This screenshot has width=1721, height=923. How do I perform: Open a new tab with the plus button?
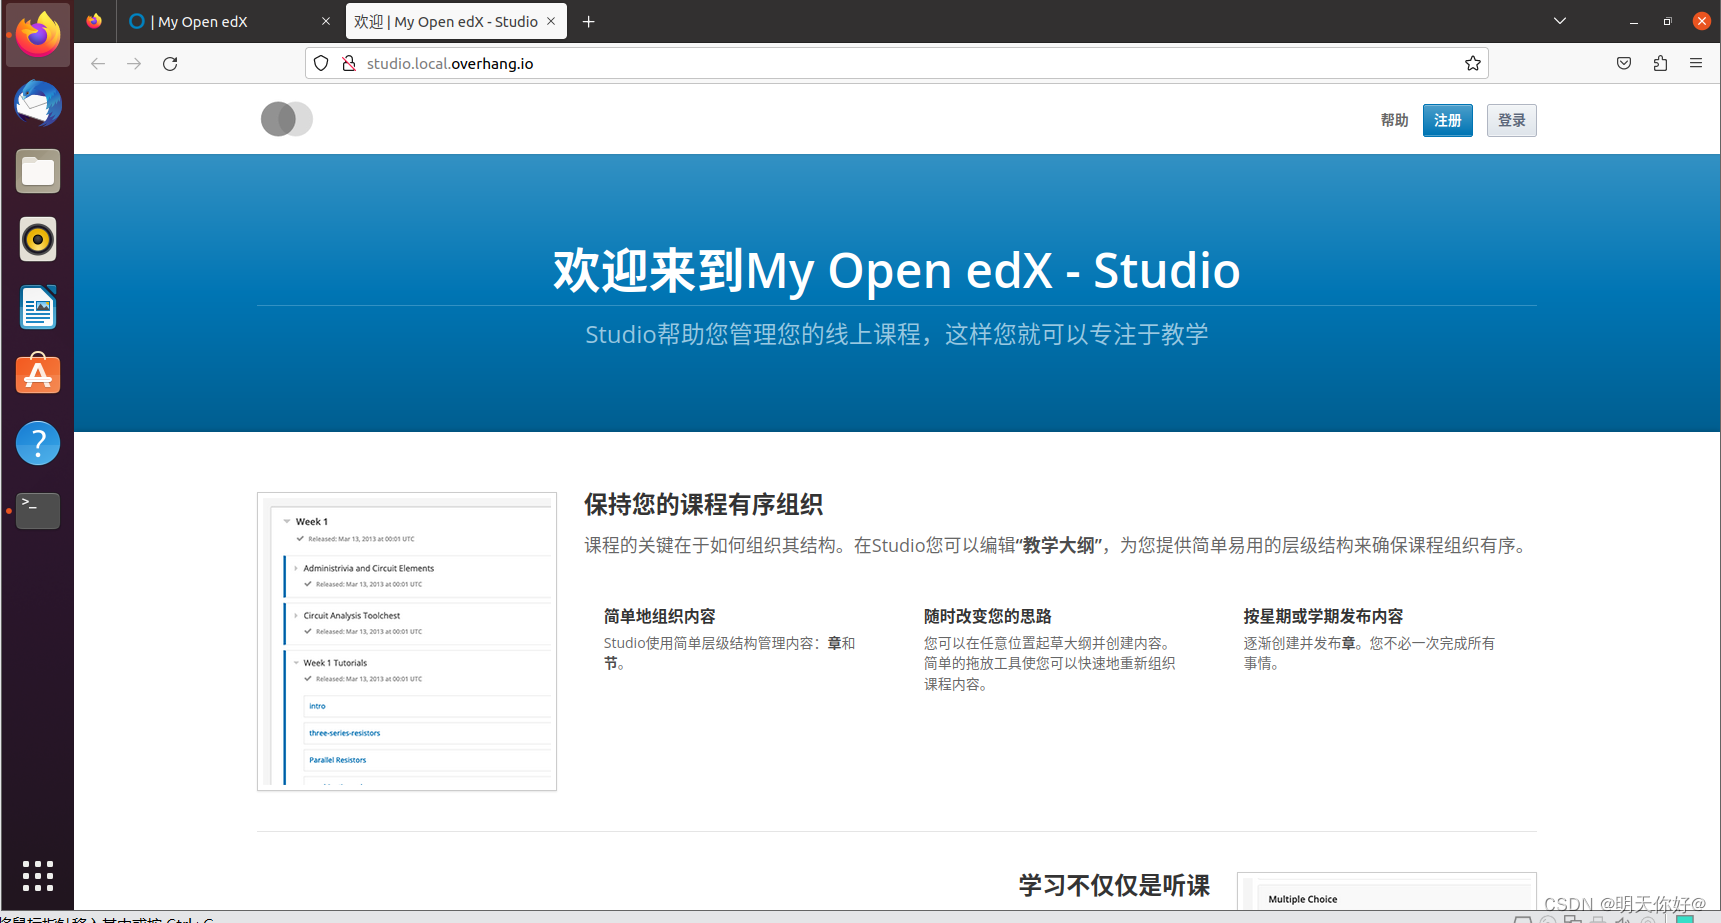[x=588, y=21]
